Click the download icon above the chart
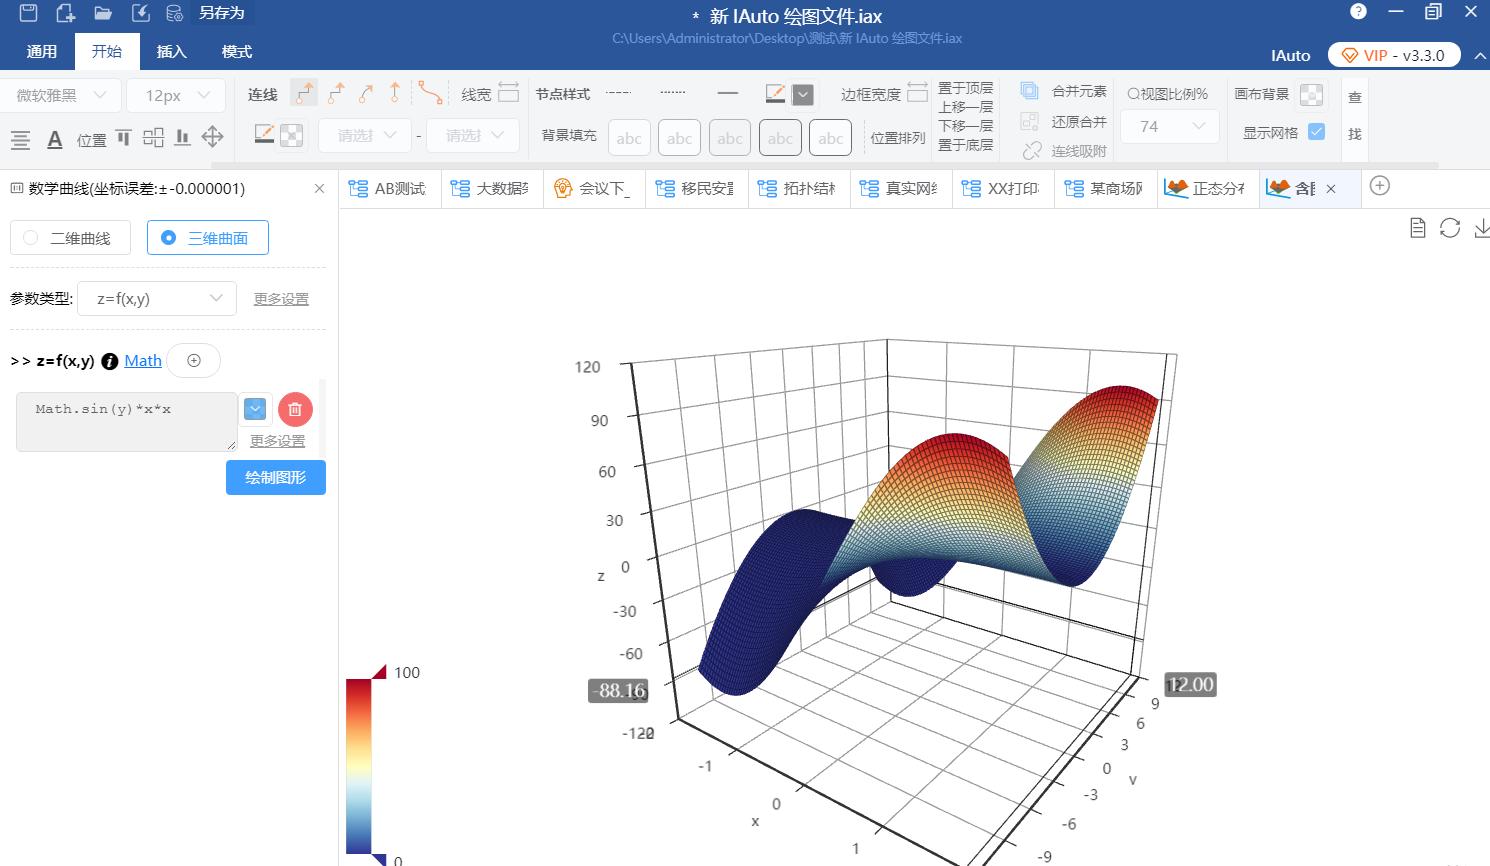 [1481, 228]
